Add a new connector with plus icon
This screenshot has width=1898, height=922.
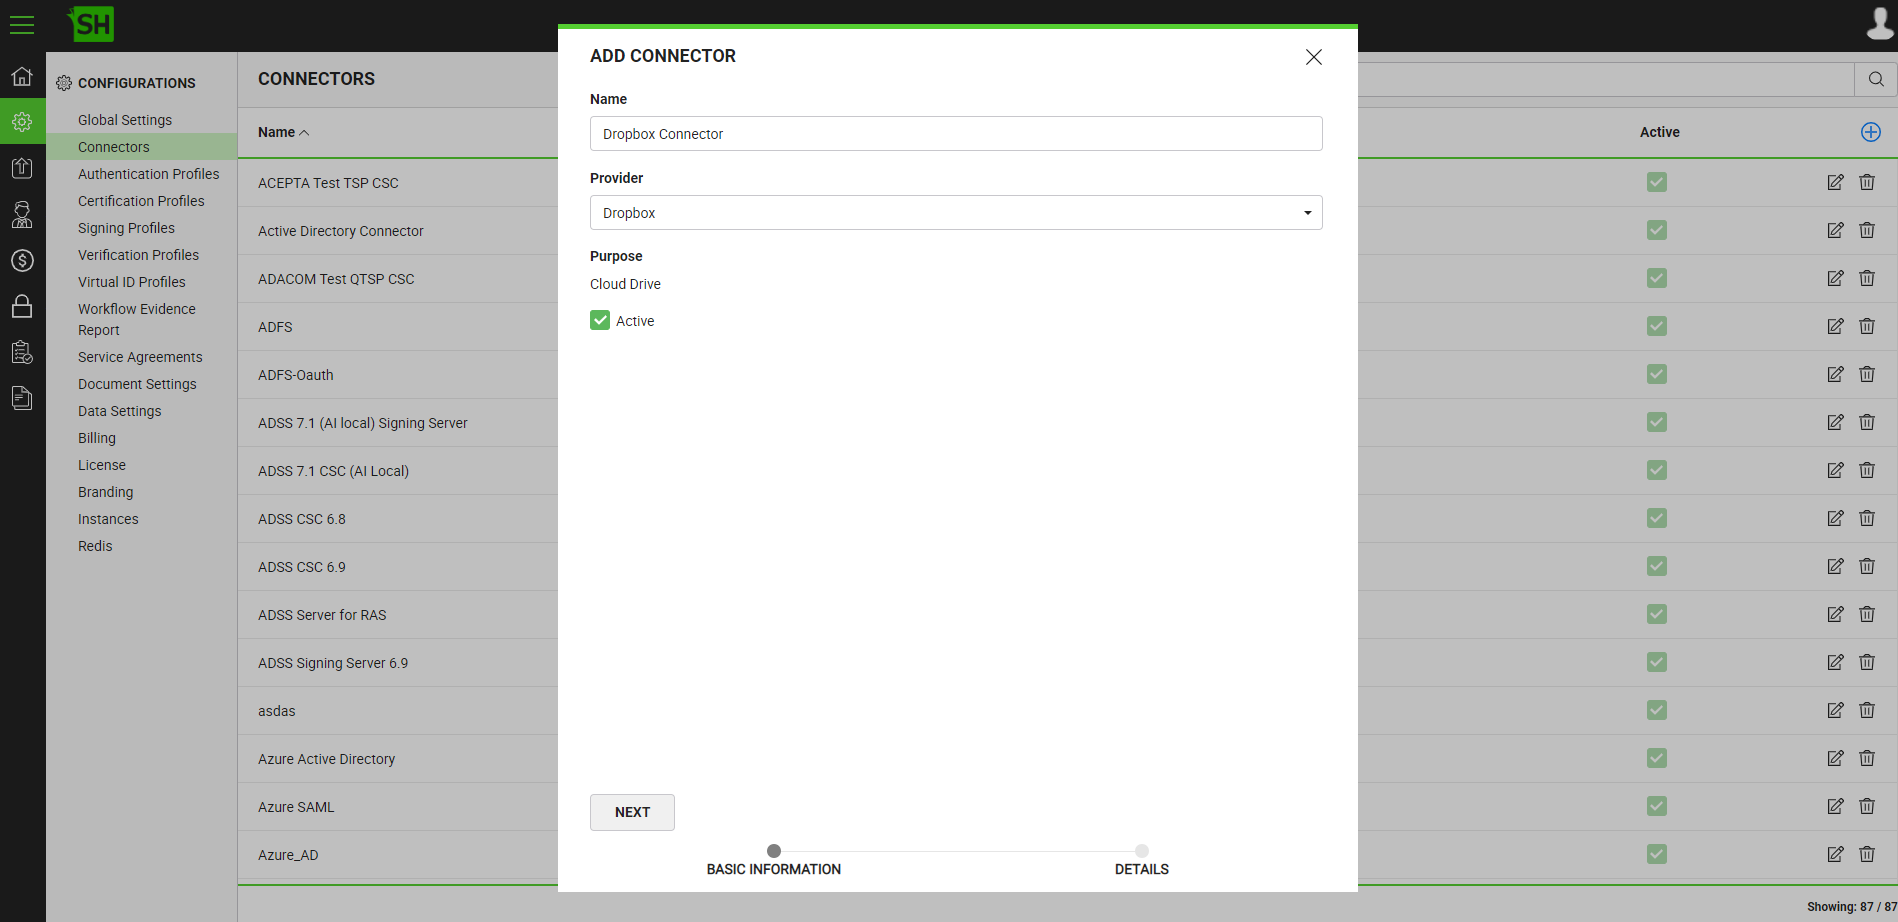coord(1871,132)
